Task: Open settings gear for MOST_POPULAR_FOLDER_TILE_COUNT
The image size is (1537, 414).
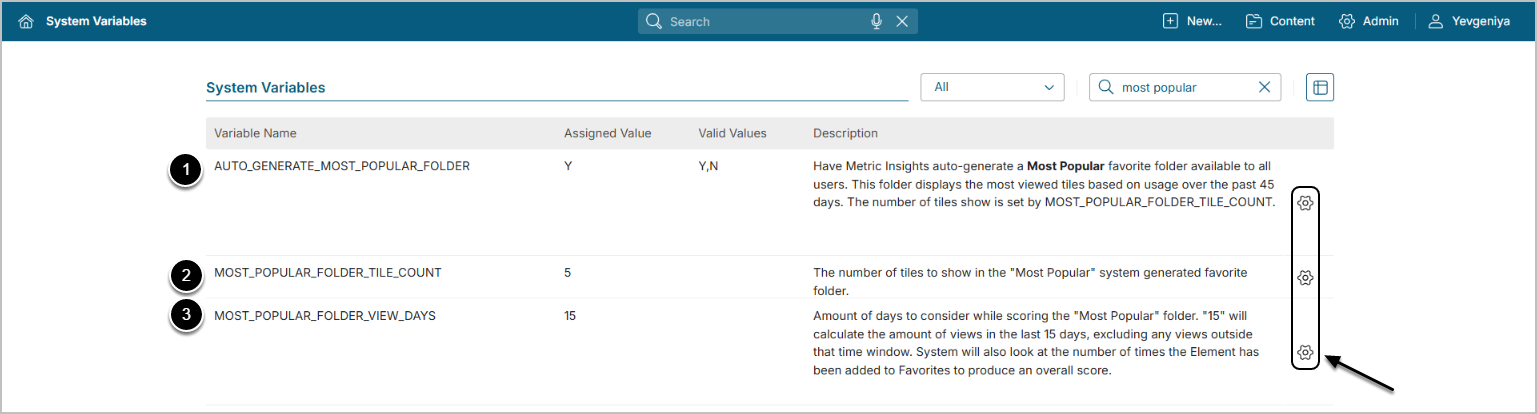Action: [1304, 277]
